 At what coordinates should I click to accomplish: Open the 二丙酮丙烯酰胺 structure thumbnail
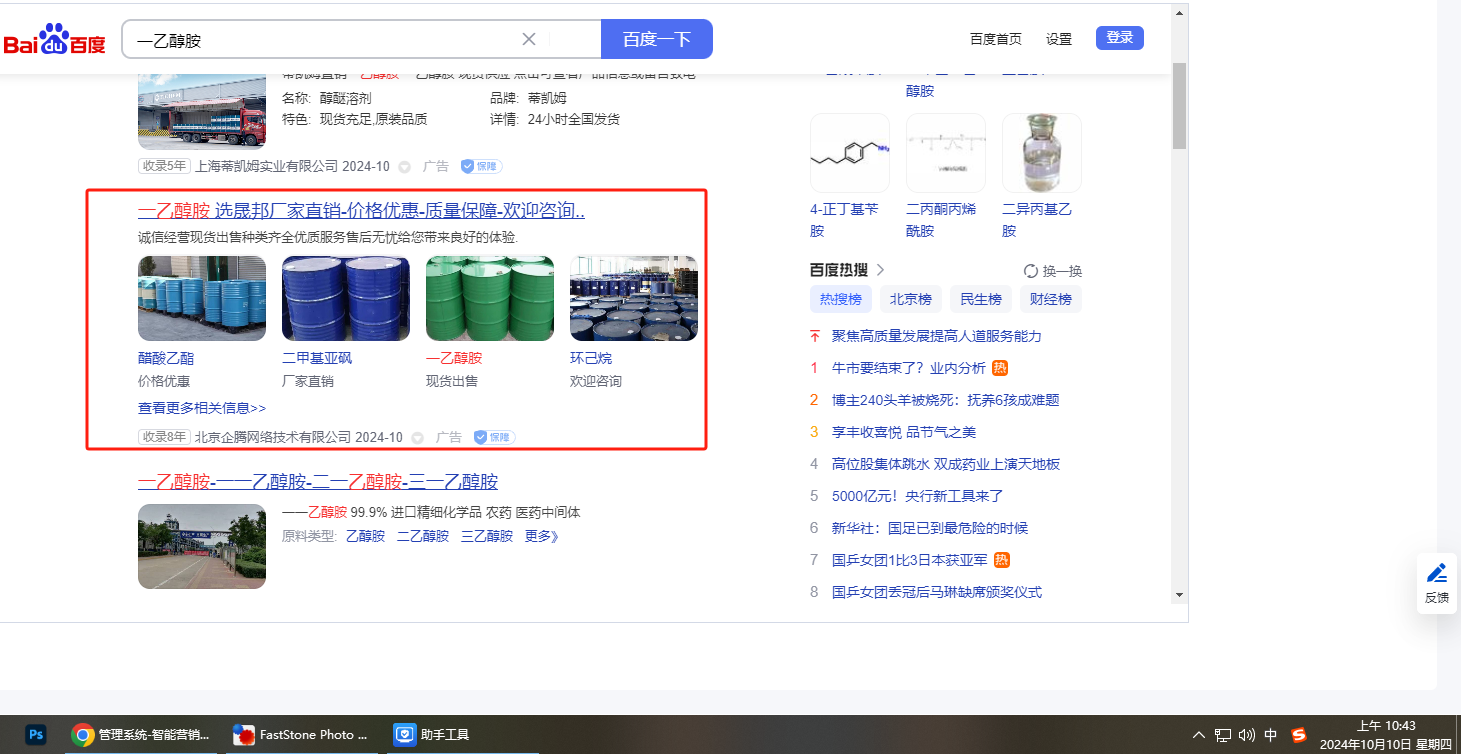click(x=946, y=153)
